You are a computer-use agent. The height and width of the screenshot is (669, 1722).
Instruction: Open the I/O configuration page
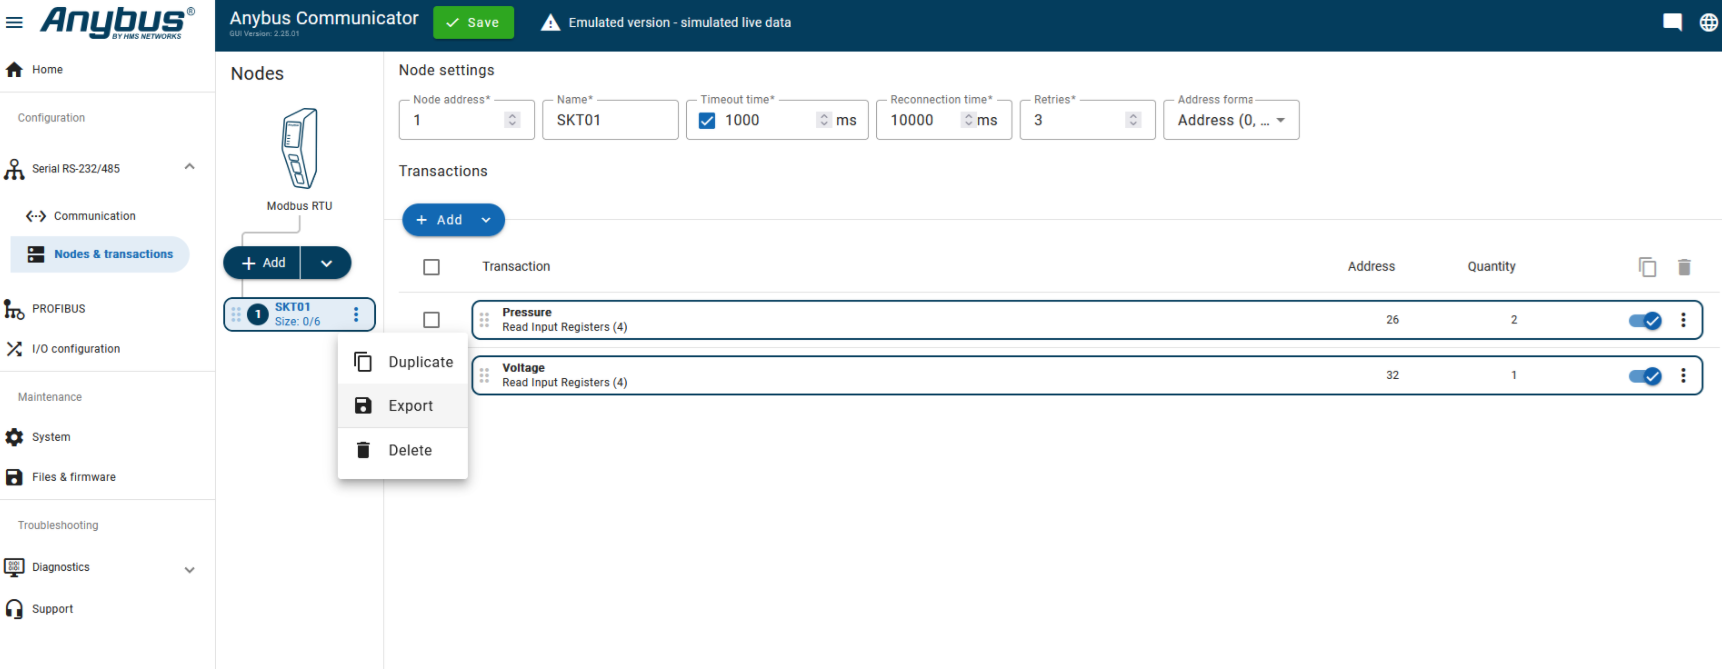pos(75,349)
